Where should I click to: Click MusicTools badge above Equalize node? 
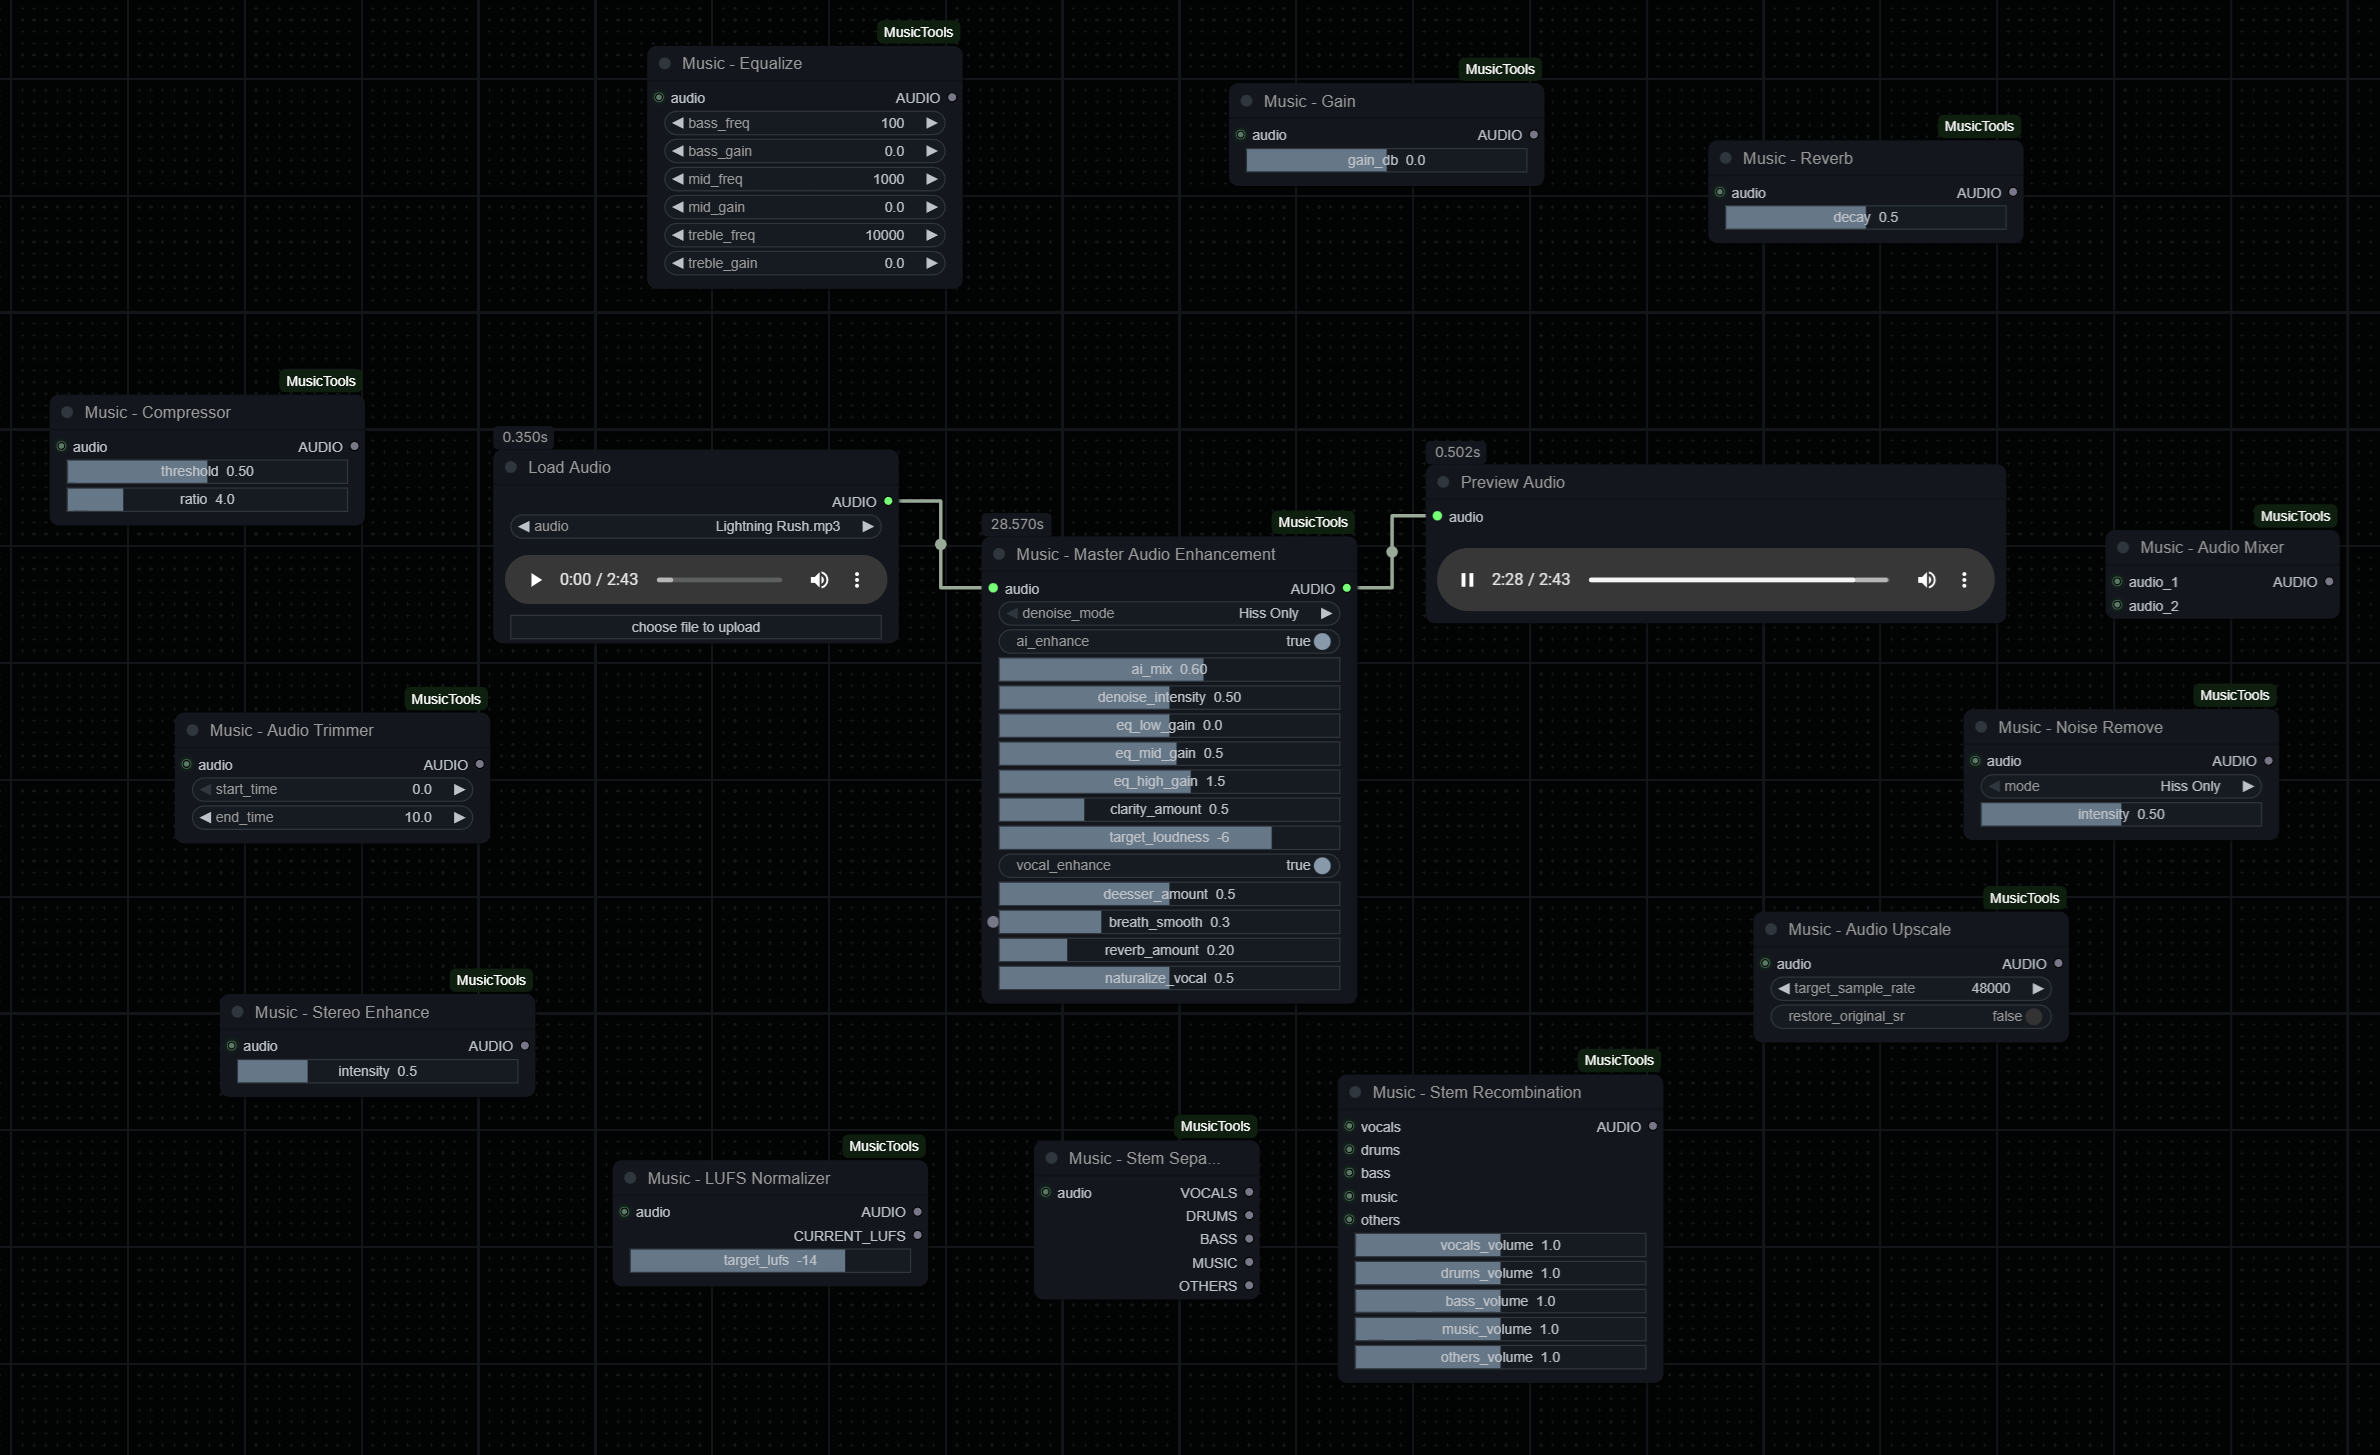pos(918,32)
